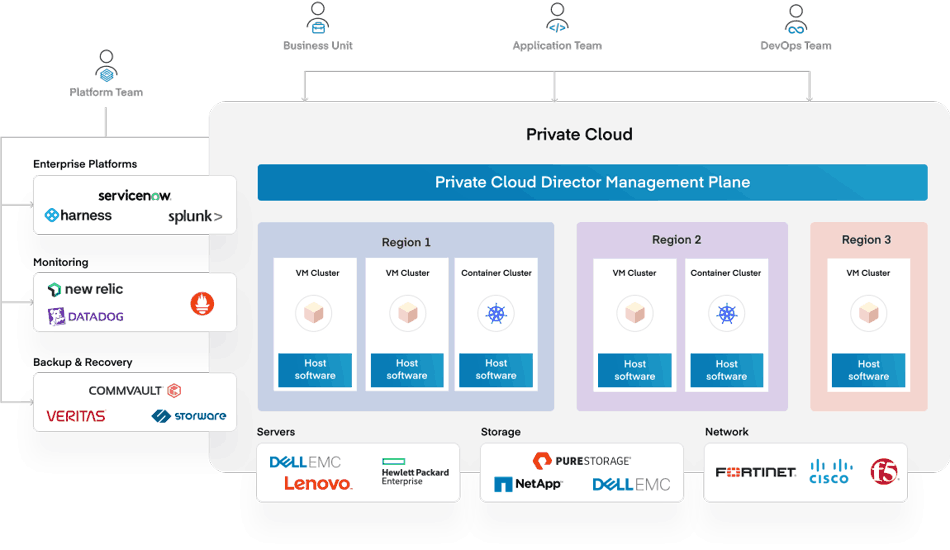The image size is (950, 550).
Task: Click the Veritas logo
Action: pyautogui.click(x=76, y=416)
